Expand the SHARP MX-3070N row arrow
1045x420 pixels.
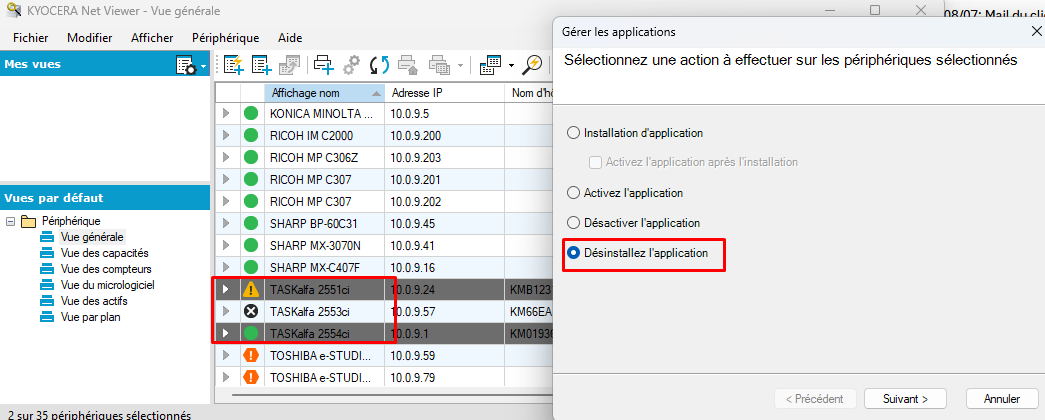pyautogui.click(x=226, y=245)
